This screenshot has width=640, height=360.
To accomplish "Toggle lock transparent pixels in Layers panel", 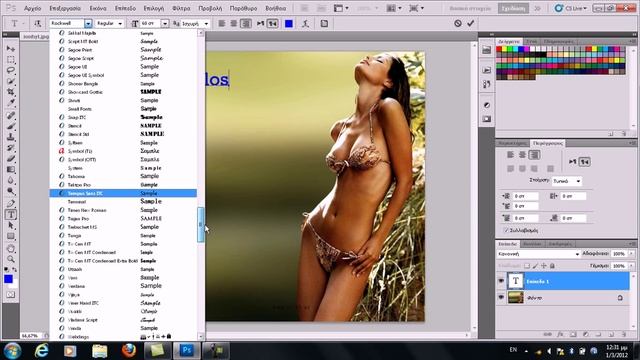I will pos(527,266).
